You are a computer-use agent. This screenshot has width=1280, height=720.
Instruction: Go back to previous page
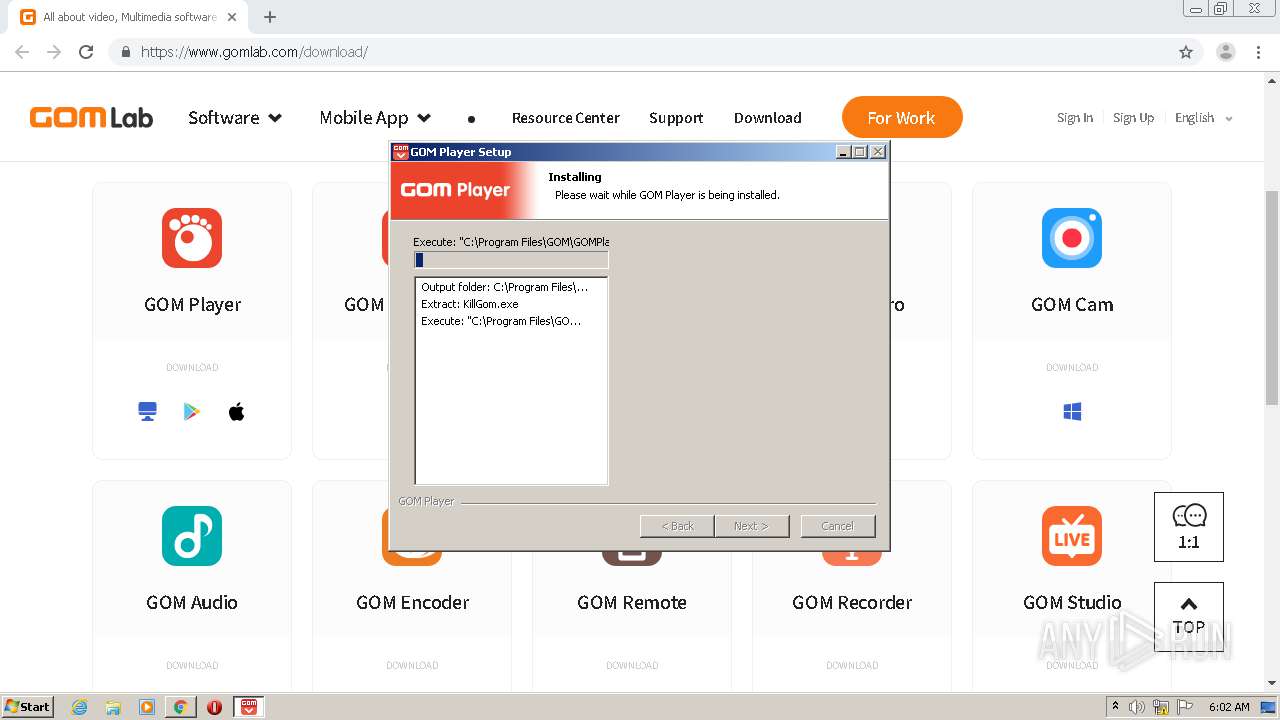coord(22,52)
